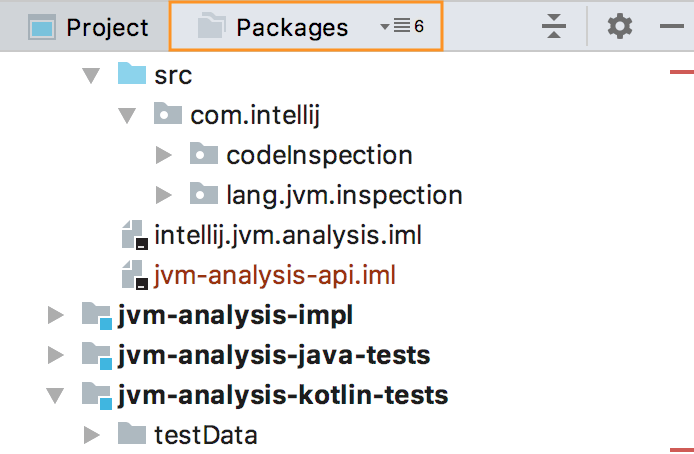Select jvm-analysis-api.iml file
The width and height of the screenshot is (694, 454).
241,275
